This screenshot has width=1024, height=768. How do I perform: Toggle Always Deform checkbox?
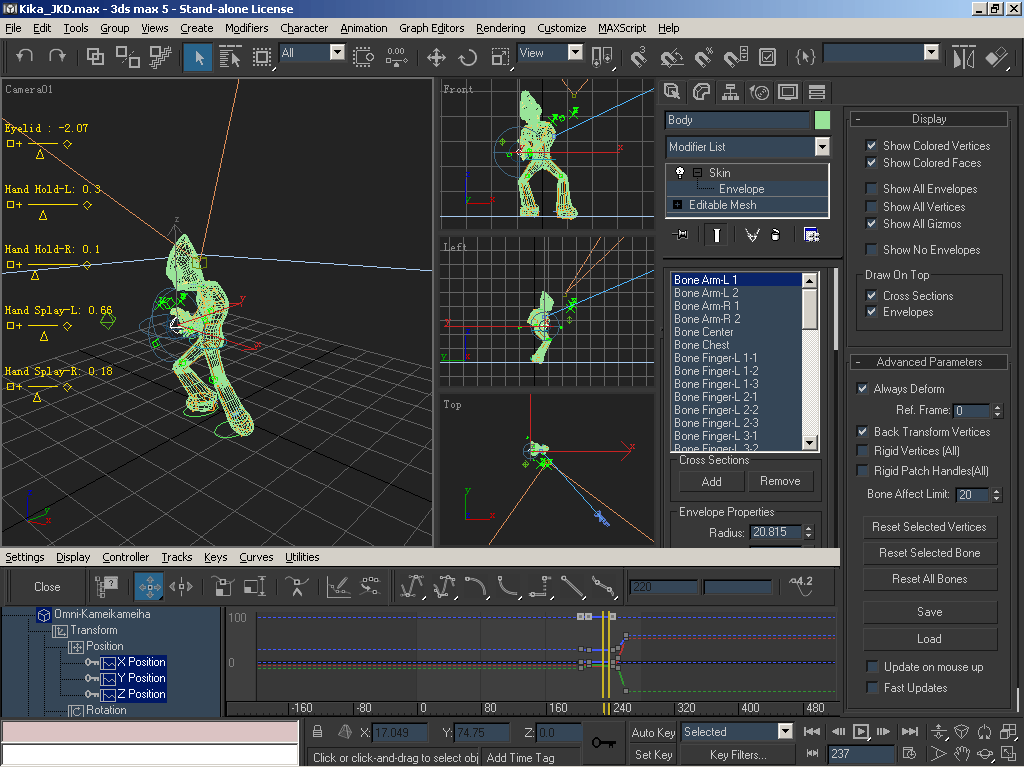tap(862, 389)
